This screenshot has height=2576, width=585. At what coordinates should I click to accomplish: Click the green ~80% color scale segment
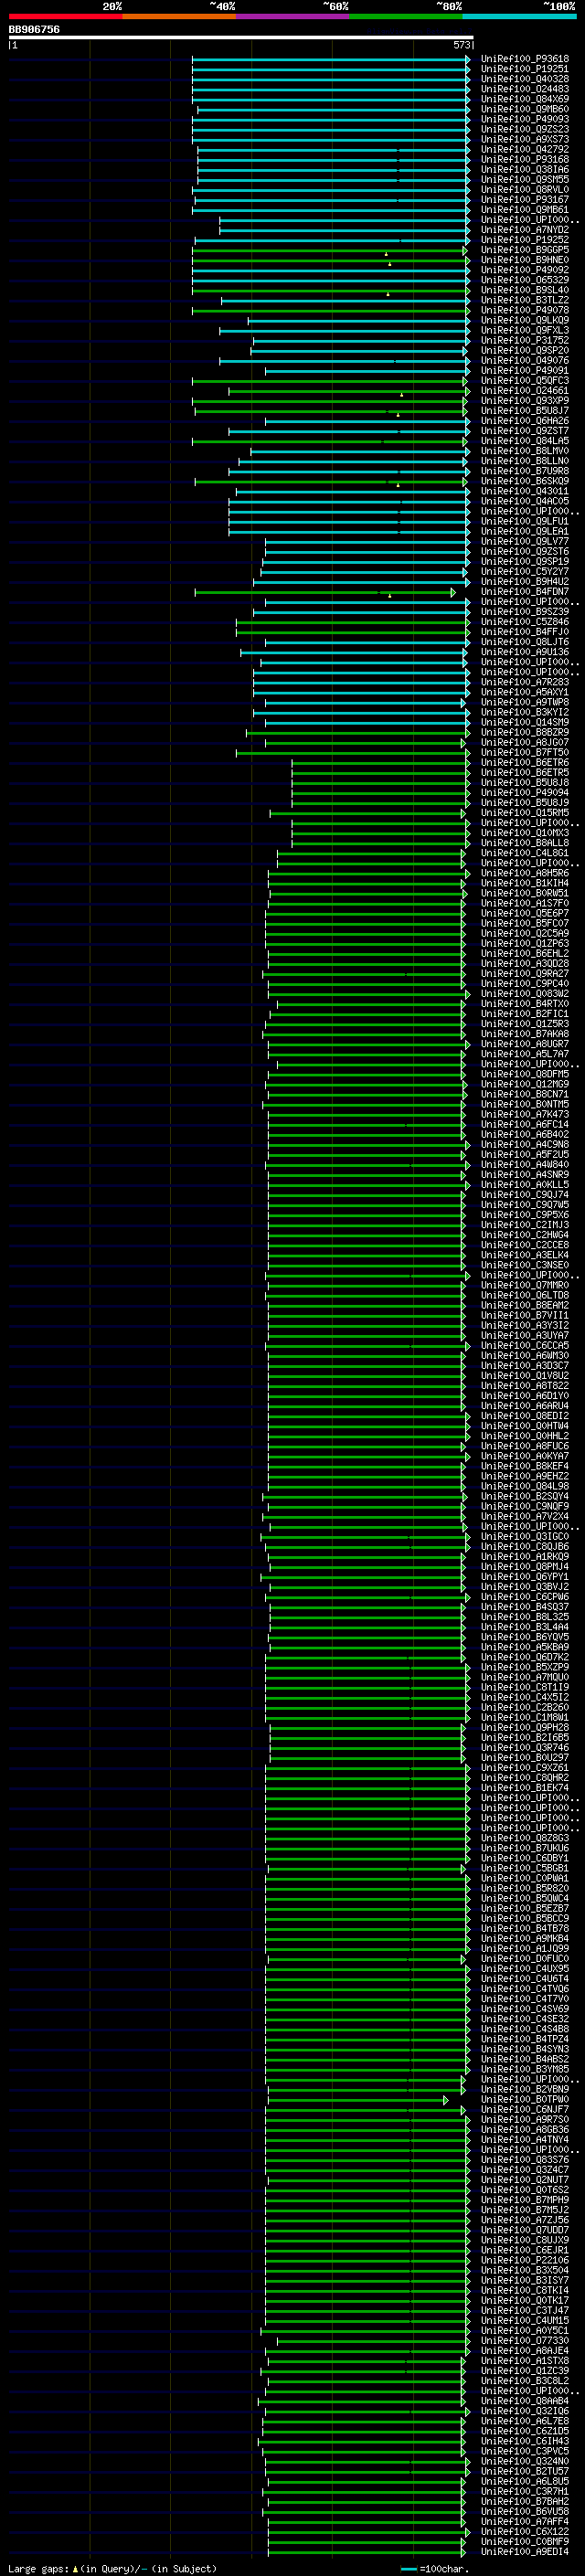[406, 16]
